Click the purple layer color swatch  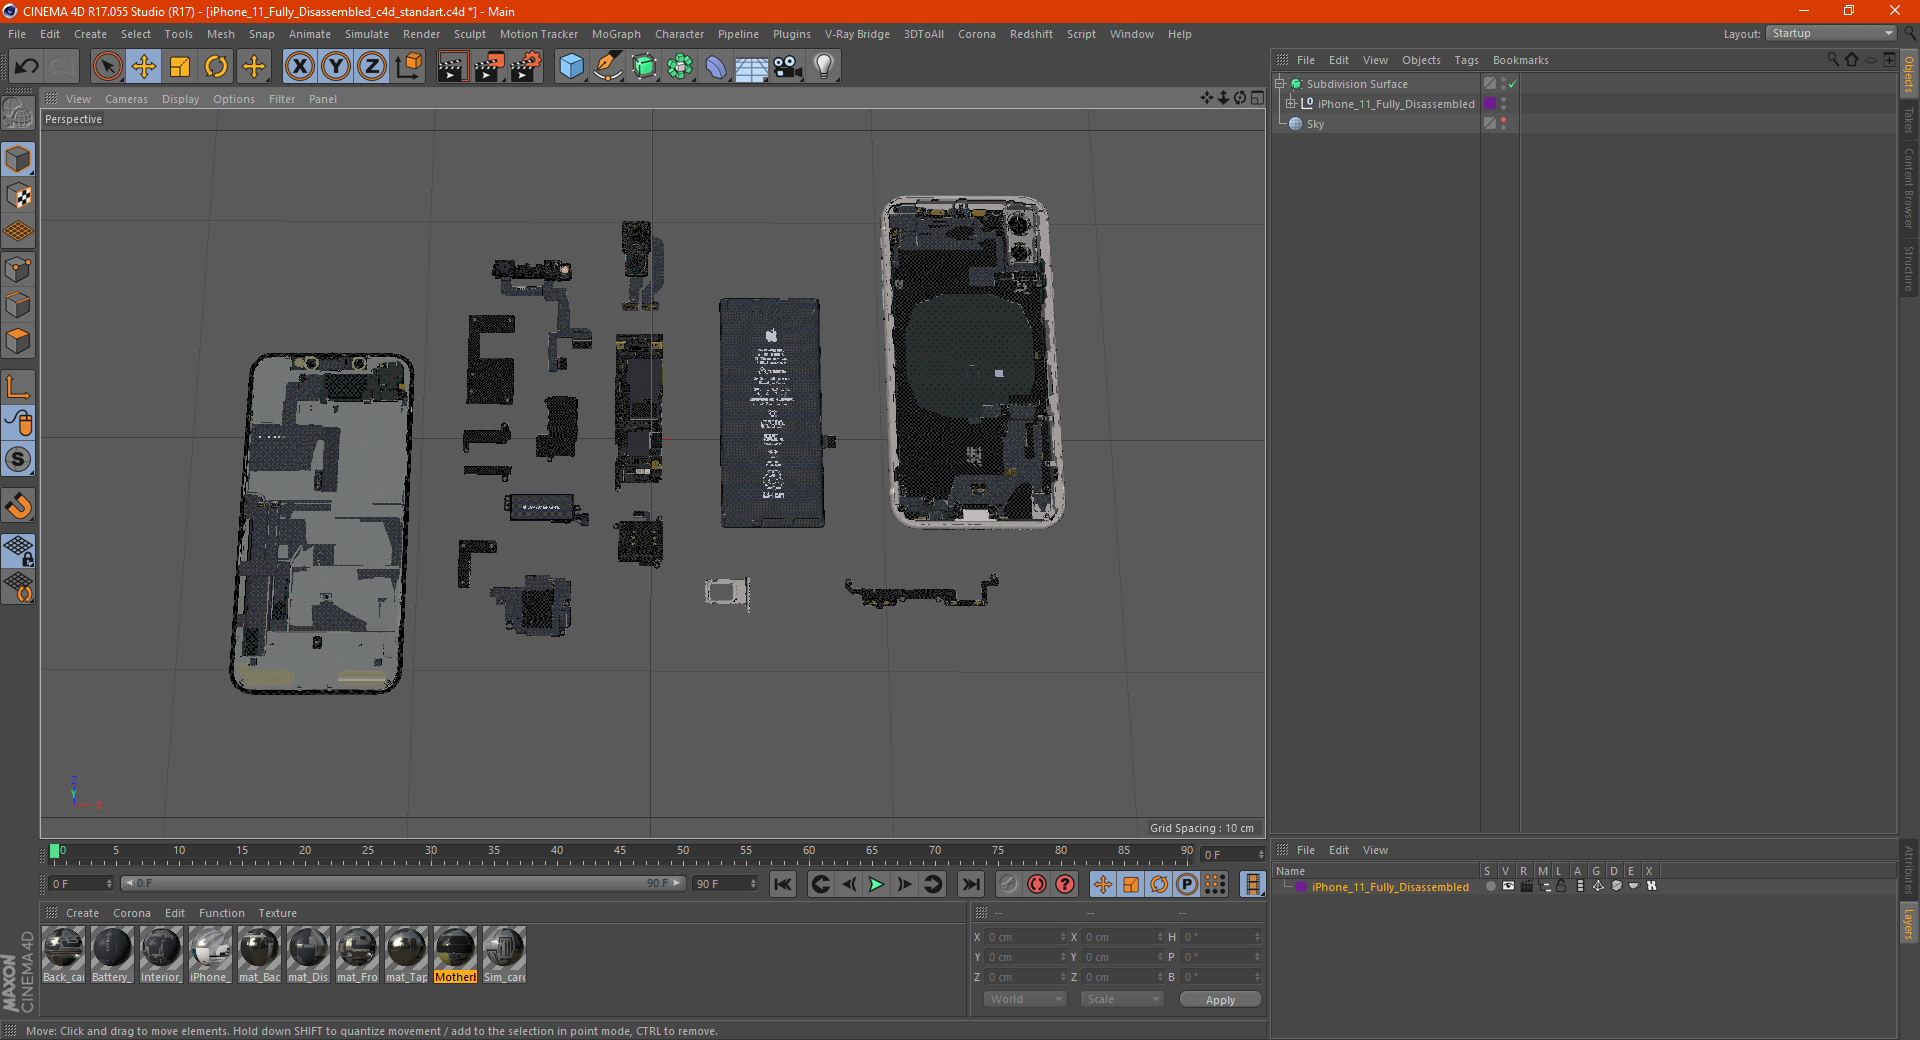point(1300,887)
